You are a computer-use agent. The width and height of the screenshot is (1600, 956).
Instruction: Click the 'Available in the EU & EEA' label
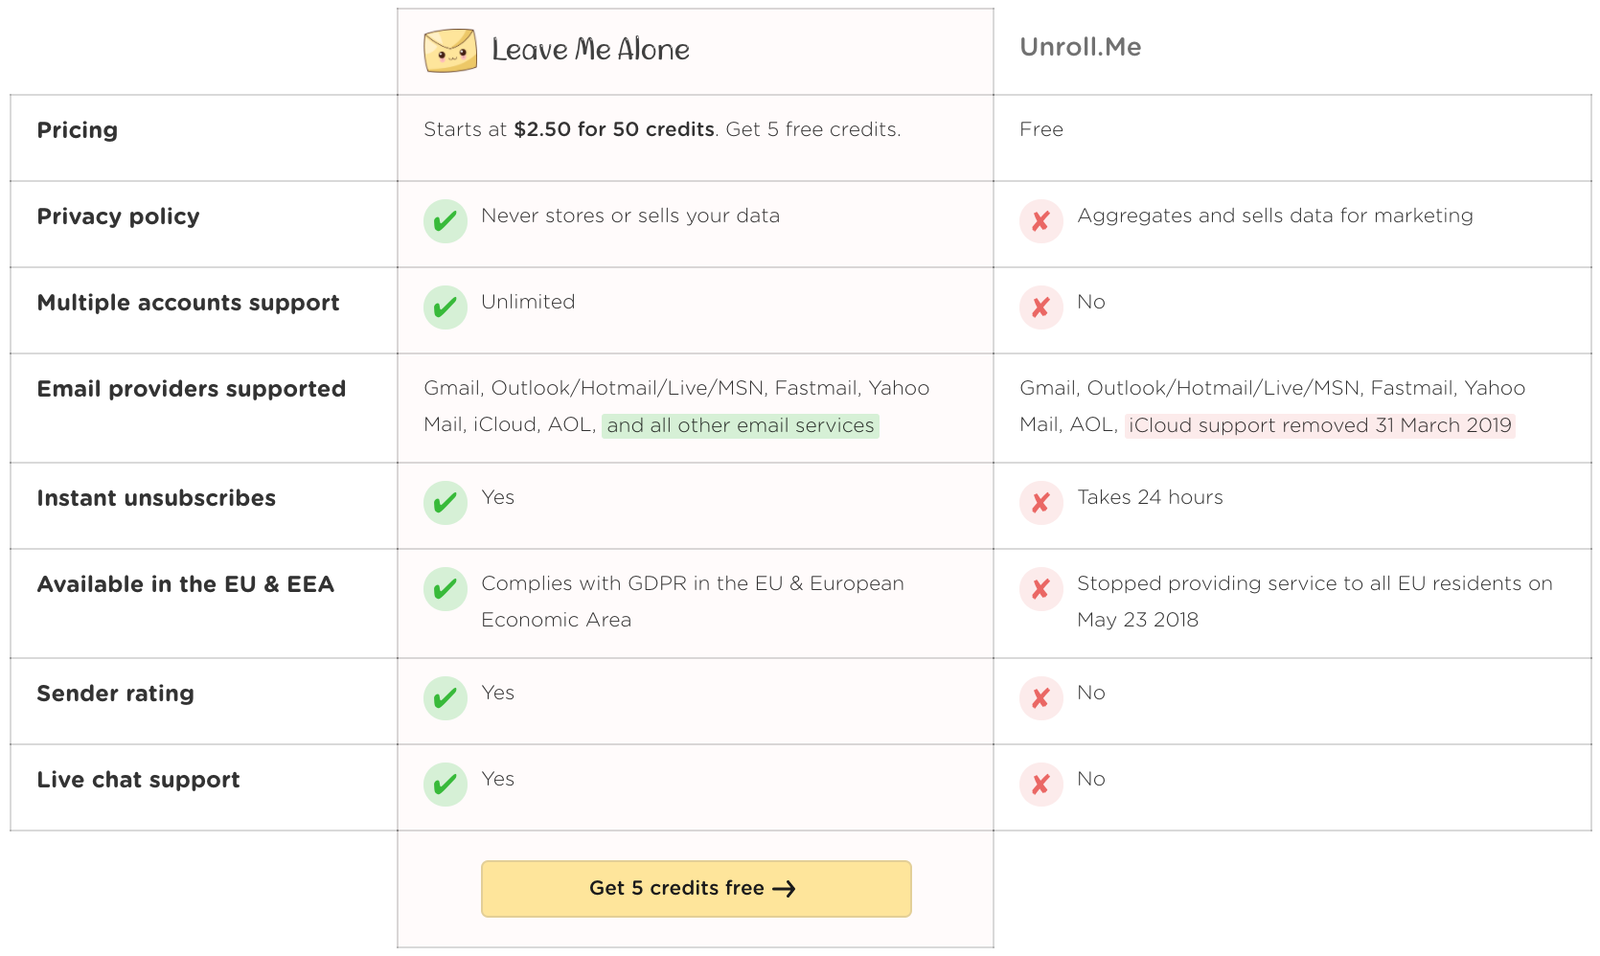pos(185,584)
